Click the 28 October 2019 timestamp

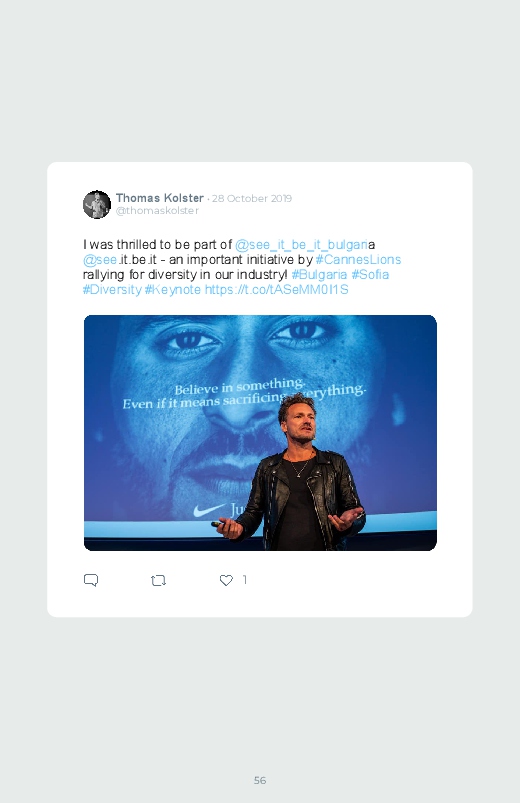coord(252,198)
